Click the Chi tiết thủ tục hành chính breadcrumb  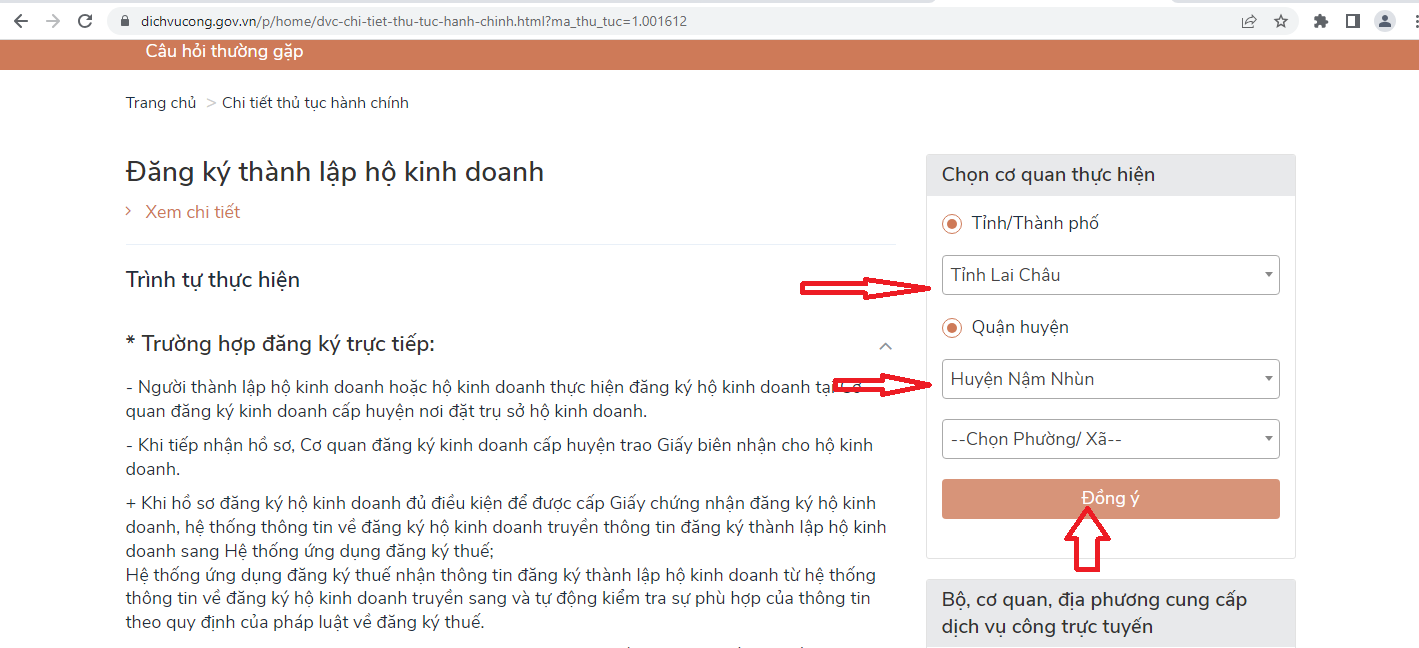point(315,102)
